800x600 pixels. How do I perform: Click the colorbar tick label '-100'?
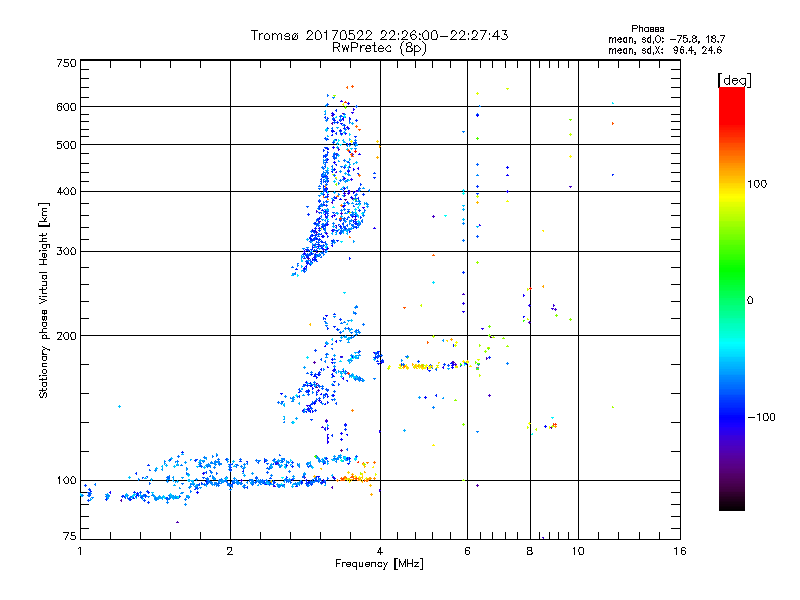pos(761,417)
